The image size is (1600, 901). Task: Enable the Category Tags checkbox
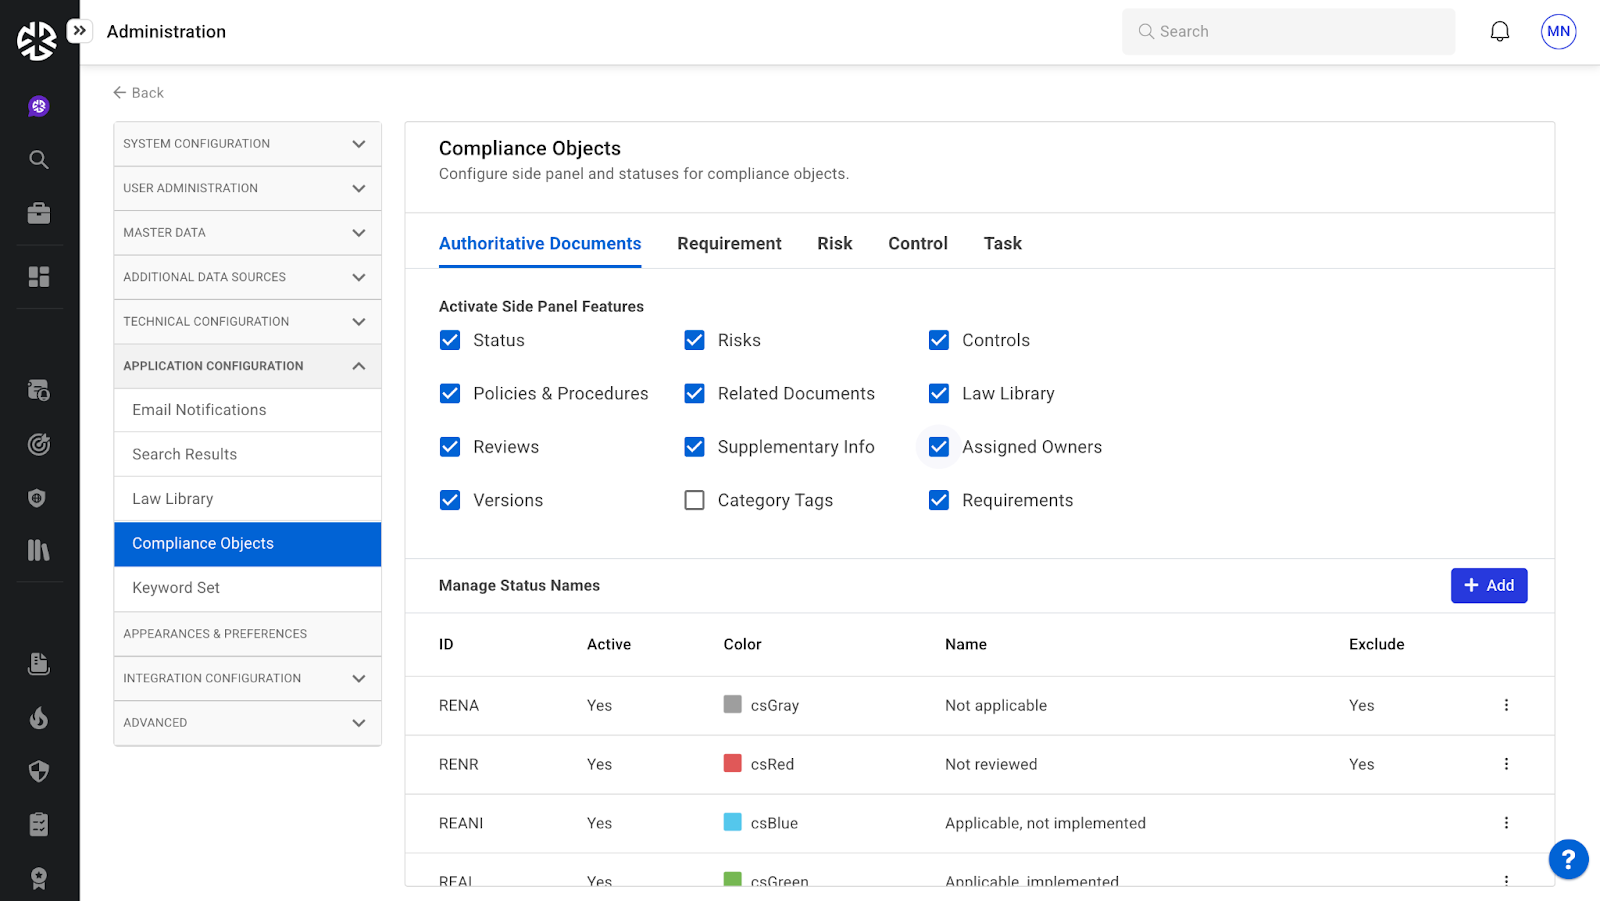pyautogui.click(x=694, y=500)
